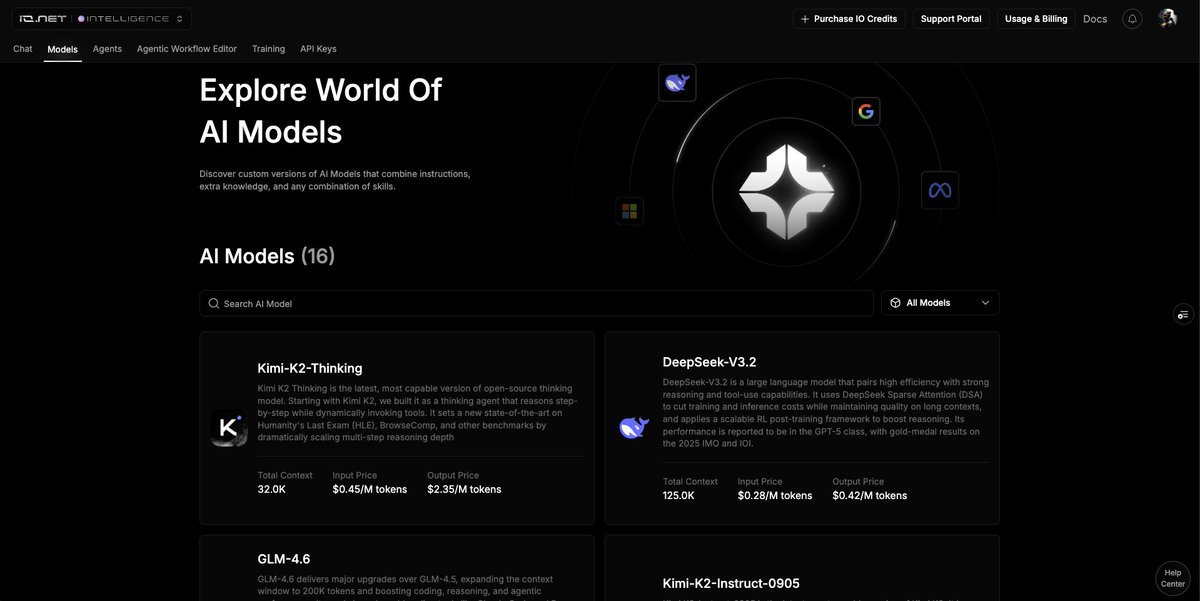Click the $0.42/M tokens output price
This screenshot has height=601, width=1200.
click(870, 495)
